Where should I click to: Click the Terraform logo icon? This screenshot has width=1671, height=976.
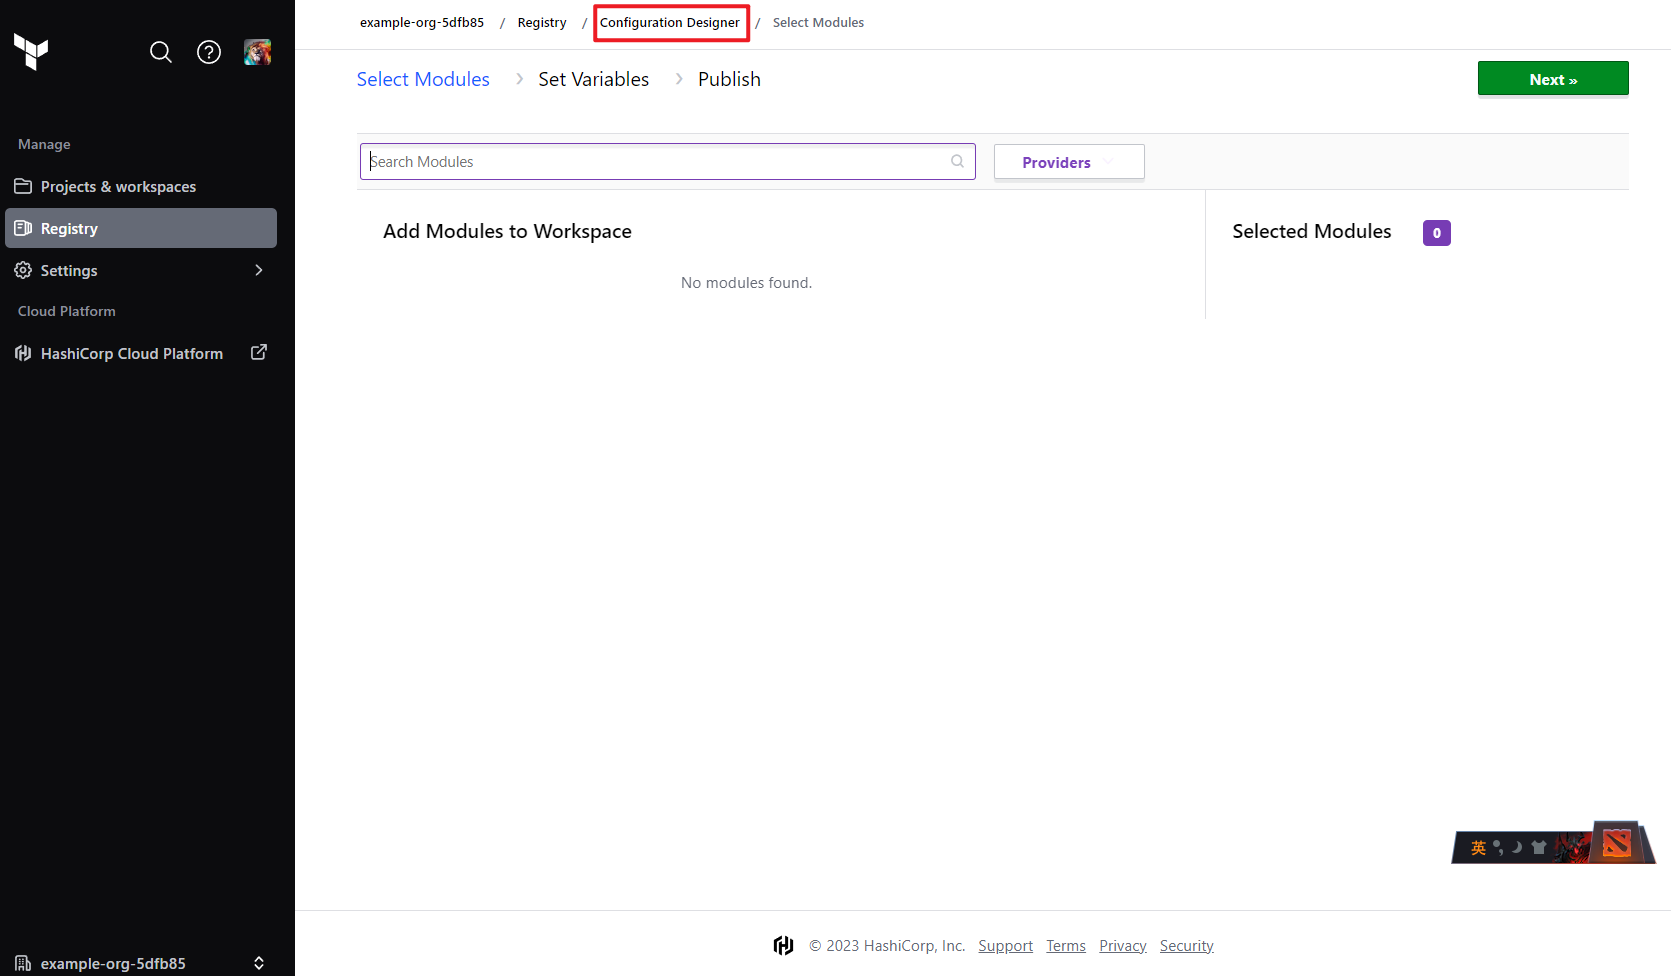pyautogui.click(x=31, y=52)
